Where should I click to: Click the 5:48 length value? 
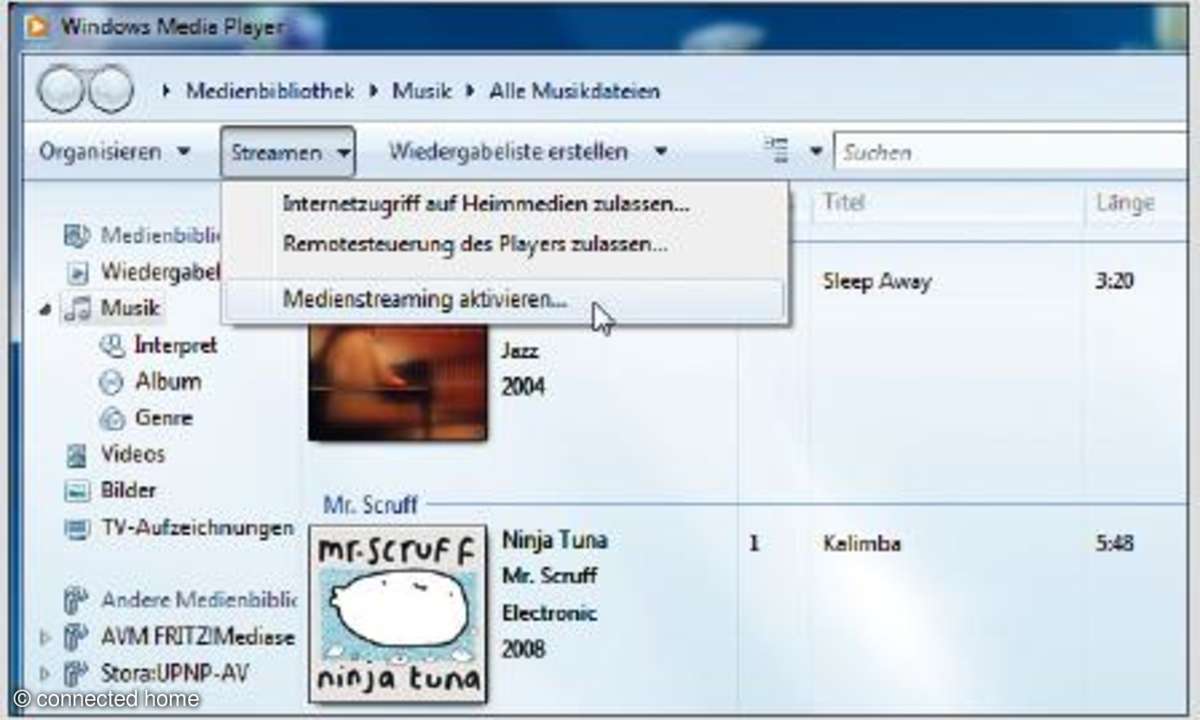(x=1115, y=544)
